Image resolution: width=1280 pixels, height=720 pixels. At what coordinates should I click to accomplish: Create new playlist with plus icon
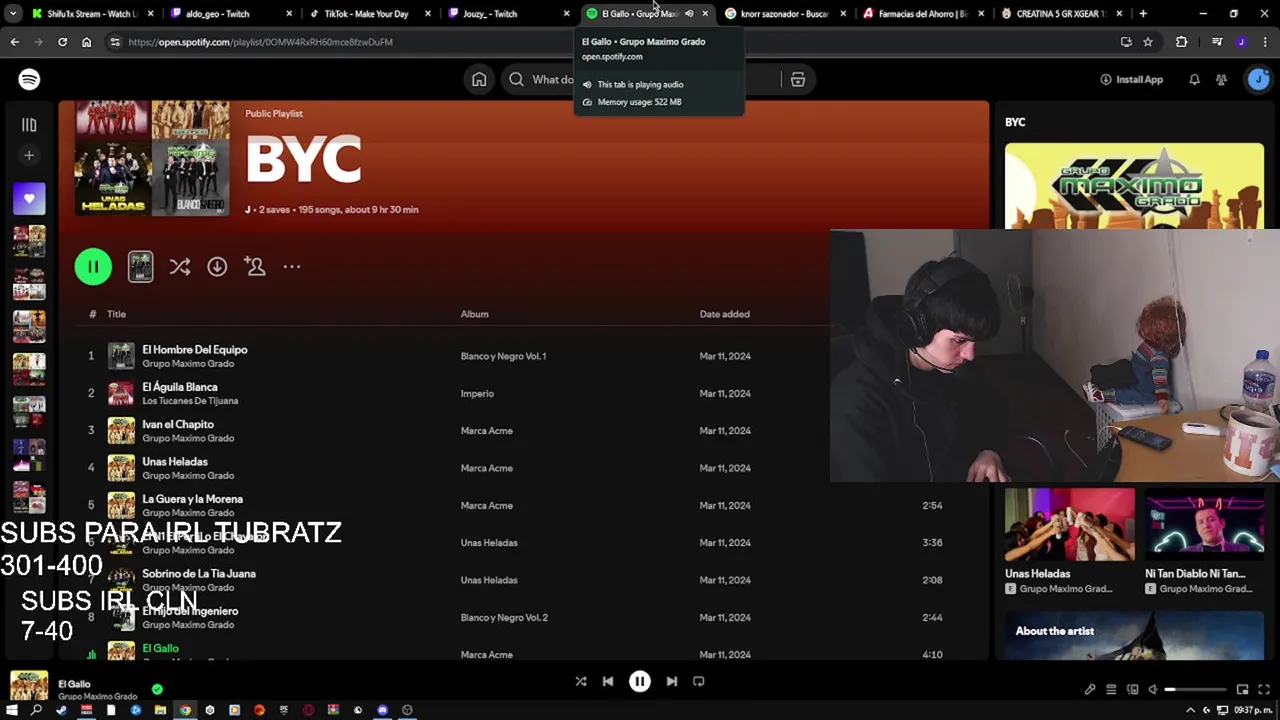point(29,155)
